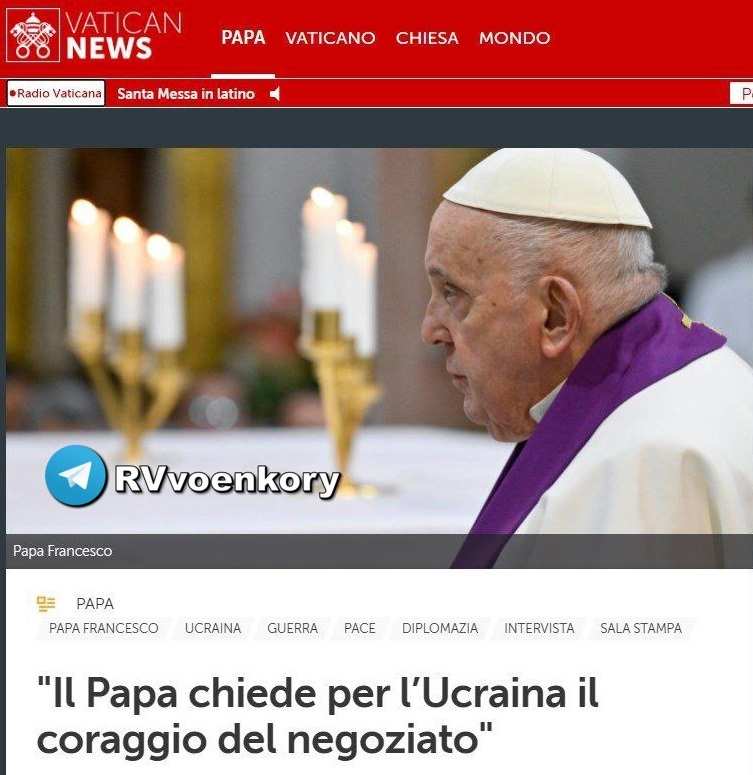Click the Vatican News wordmark text
This screenshot has width=753, height=775.
[x=124, y=35]
